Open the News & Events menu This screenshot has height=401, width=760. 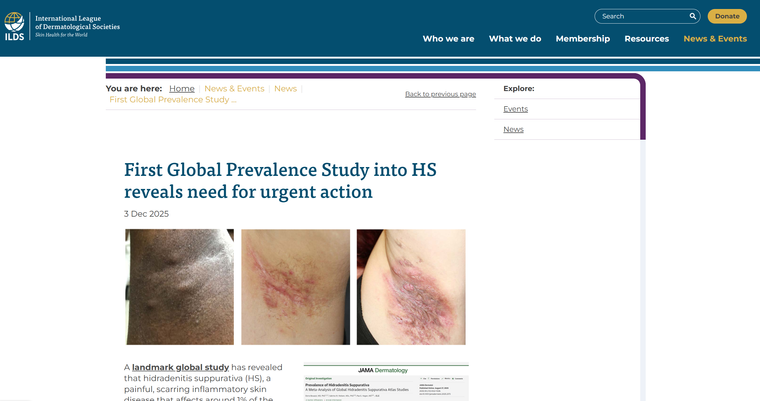point(715,39)
